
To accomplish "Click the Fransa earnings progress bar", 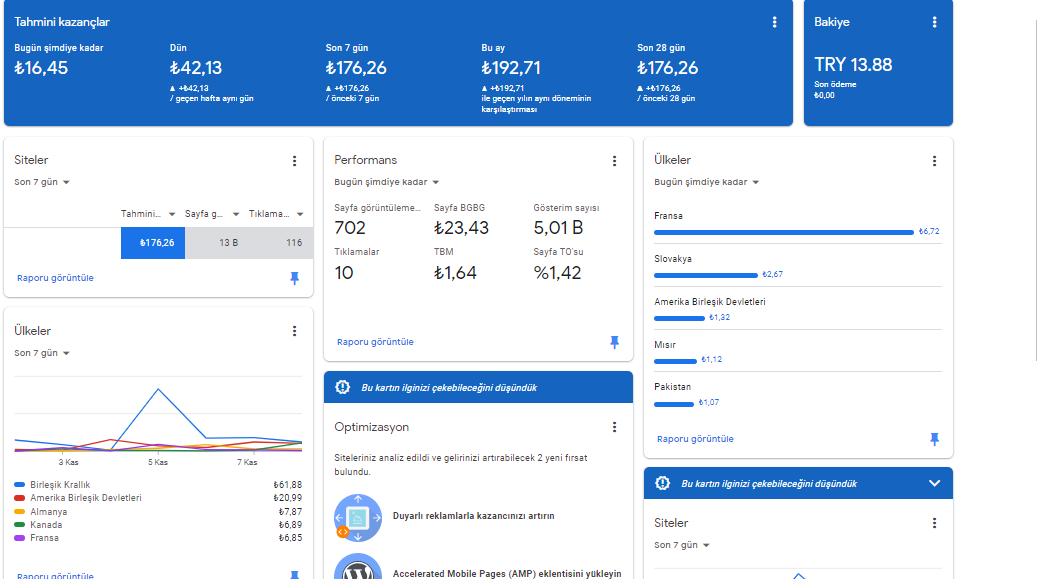I will (x=784, y=232).
